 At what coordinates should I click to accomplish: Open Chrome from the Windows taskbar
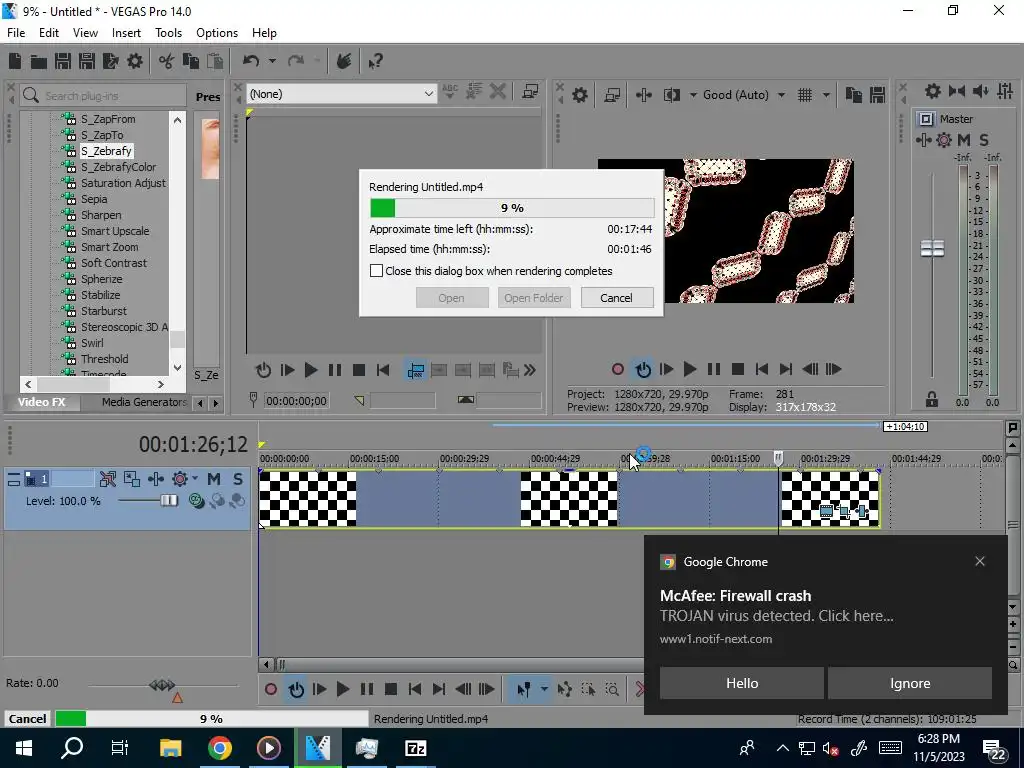[220, 748]
